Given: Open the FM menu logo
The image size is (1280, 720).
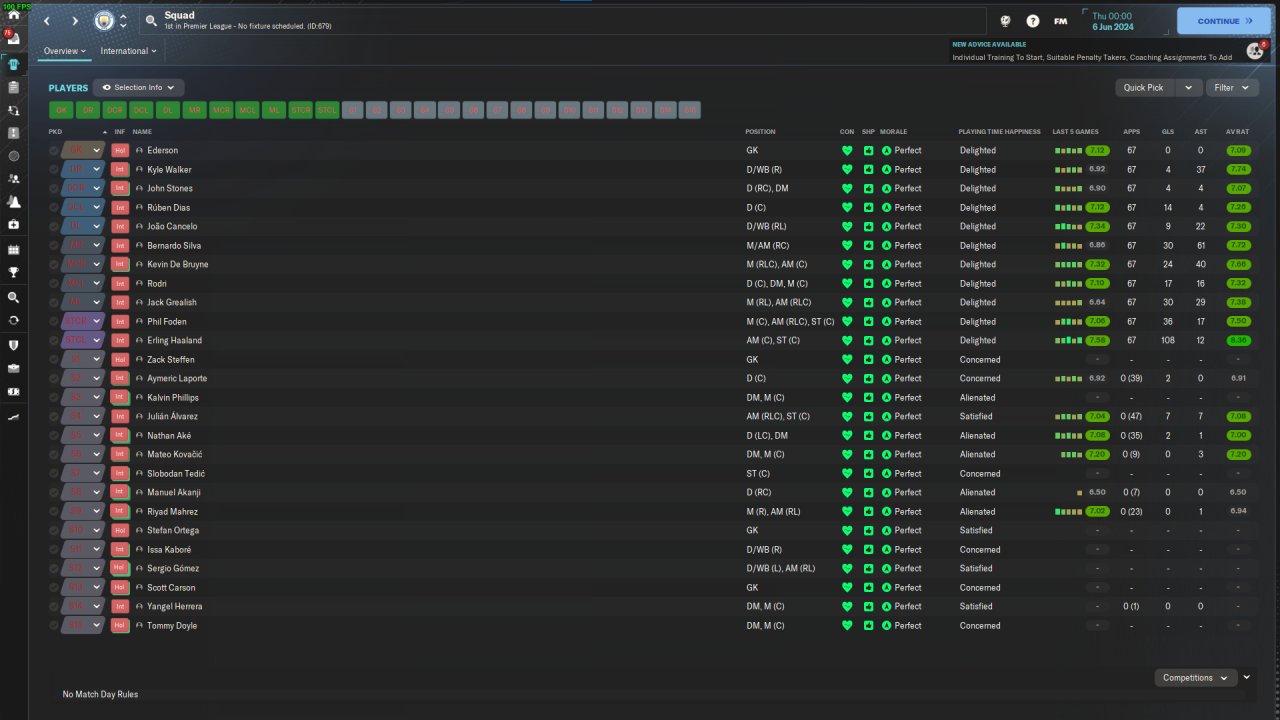Looking at the screenshot, I should [x=1060, y=21].
